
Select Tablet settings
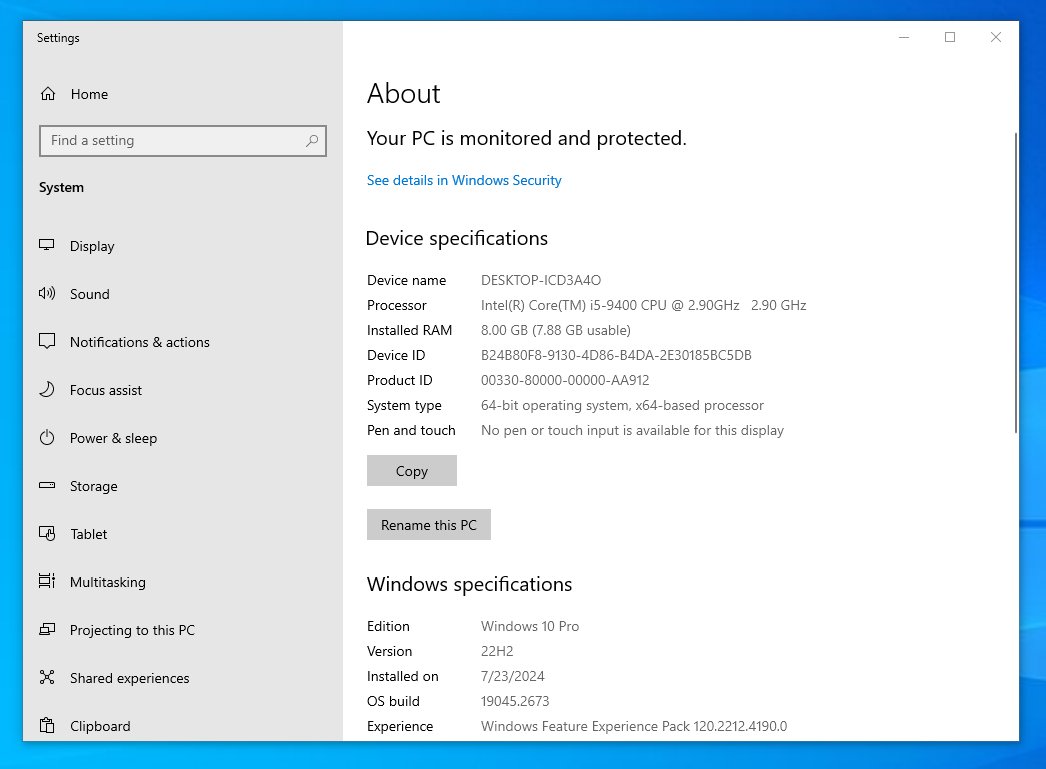pyautogui.click(x=89, y=534)
